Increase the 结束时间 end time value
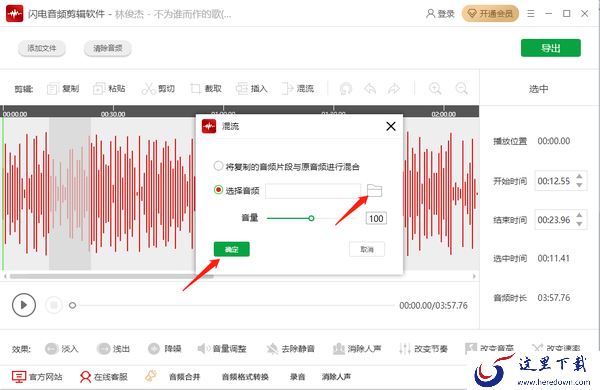The width and height of the screenshot is (600, 390). point(579,215)
